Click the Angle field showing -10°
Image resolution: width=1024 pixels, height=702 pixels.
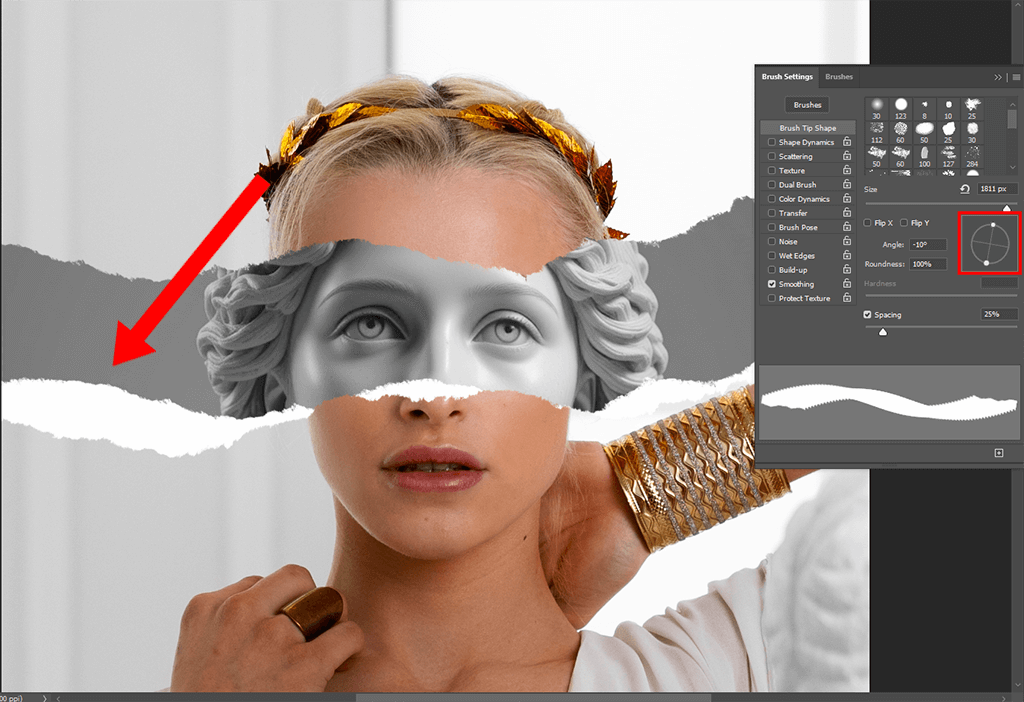927,244
